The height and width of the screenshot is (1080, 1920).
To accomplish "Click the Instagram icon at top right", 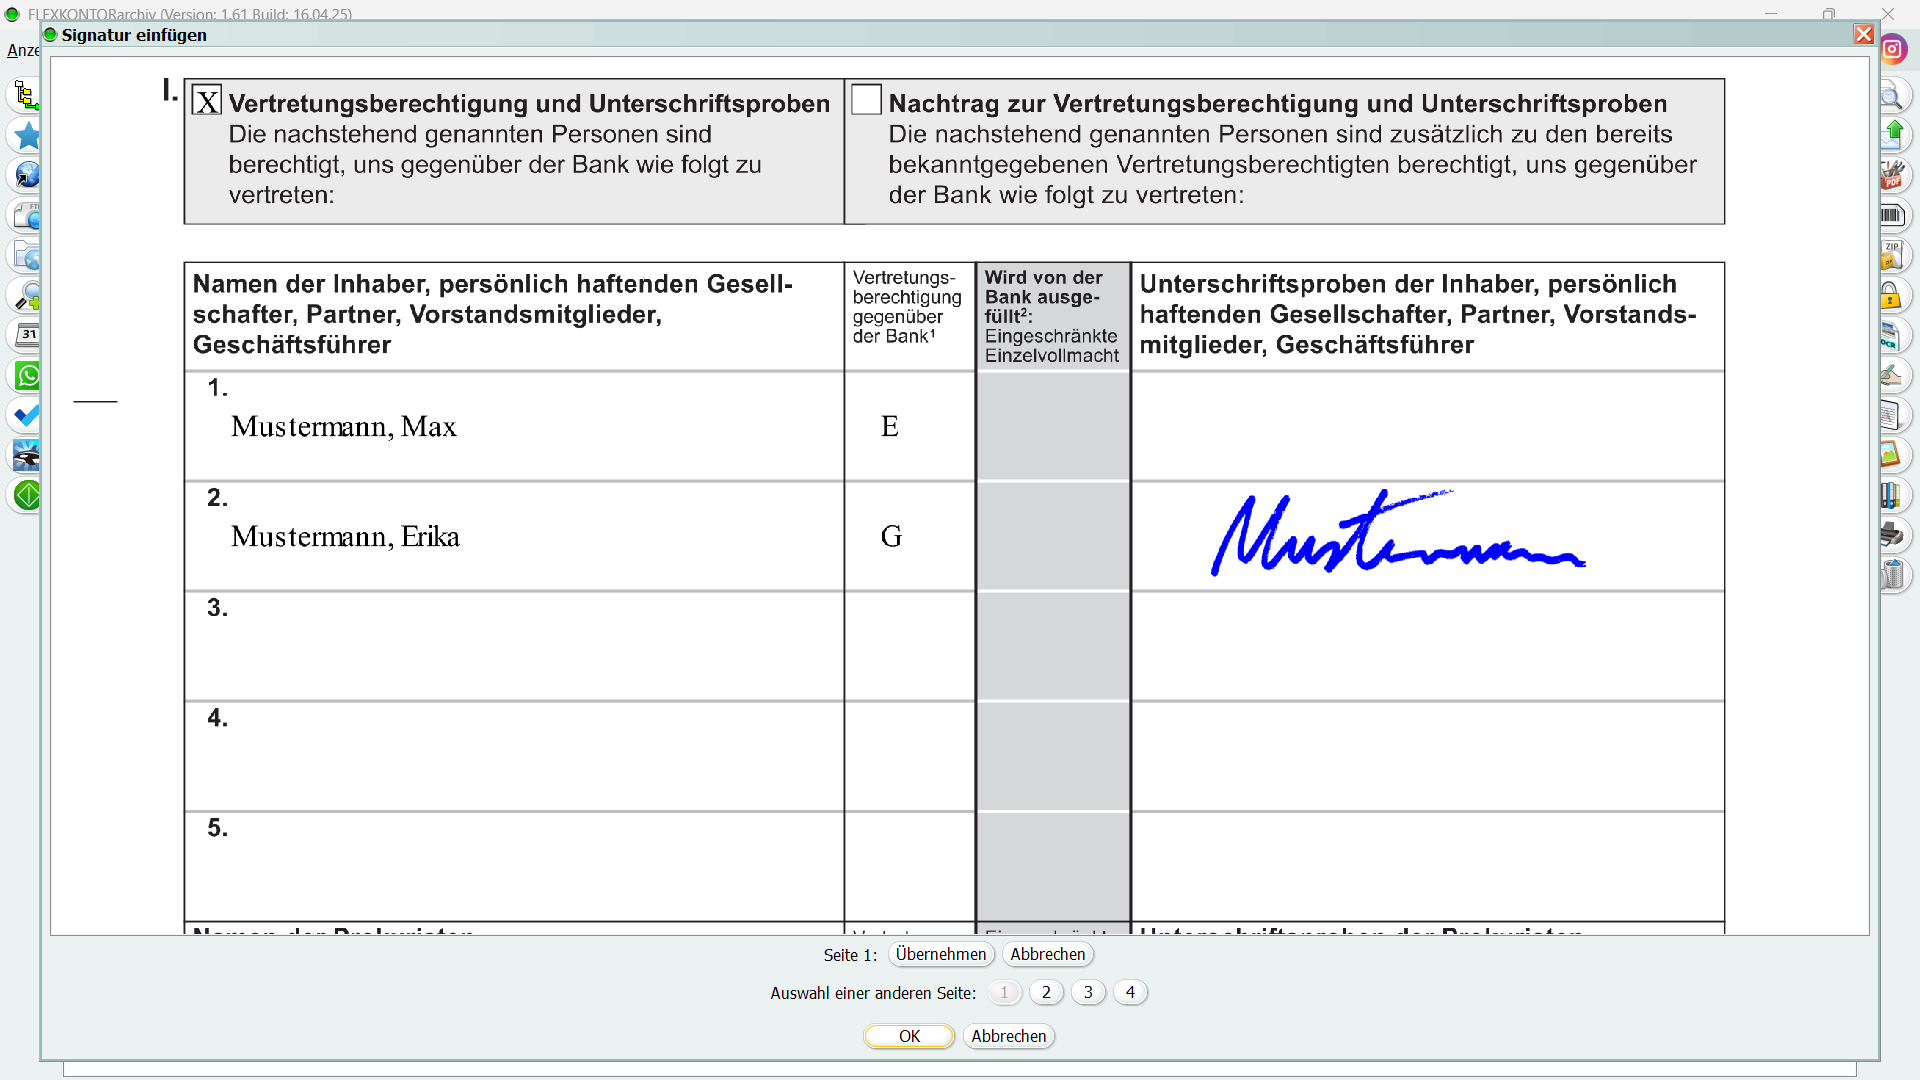I will (x=1893, y=49).
